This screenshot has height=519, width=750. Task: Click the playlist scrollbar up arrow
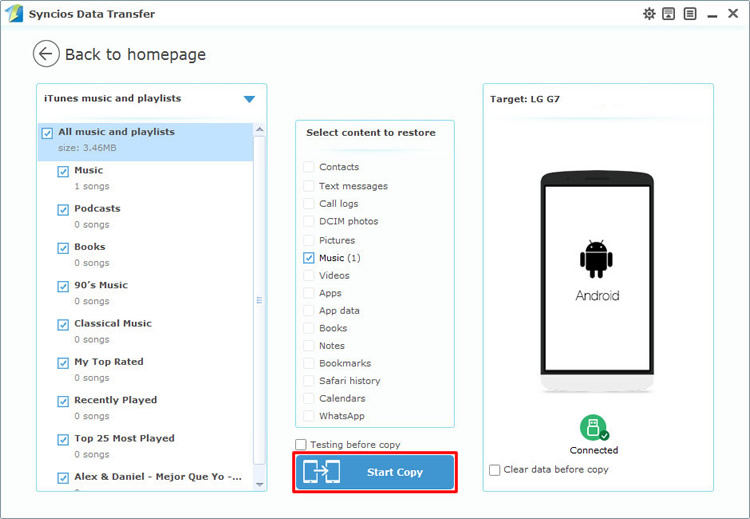click(x=259, y=129)
